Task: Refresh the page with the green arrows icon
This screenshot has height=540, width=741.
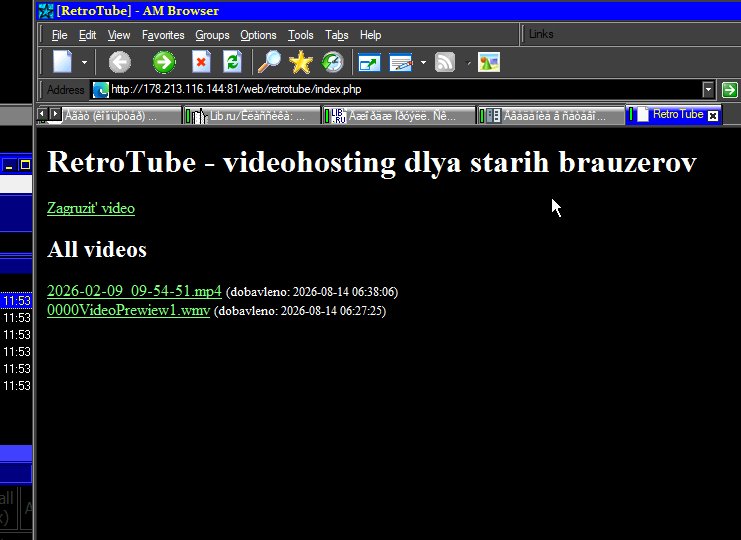Action: tap(232, 62)
